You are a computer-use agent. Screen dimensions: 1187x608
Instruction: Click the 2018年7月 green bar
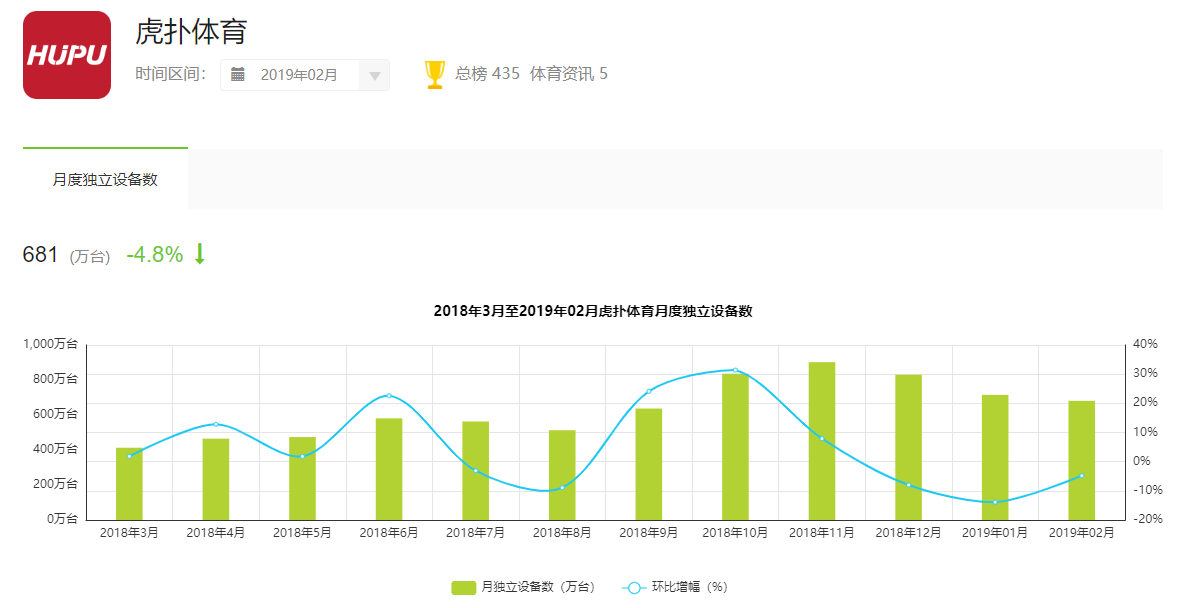[x=475, y=470]
